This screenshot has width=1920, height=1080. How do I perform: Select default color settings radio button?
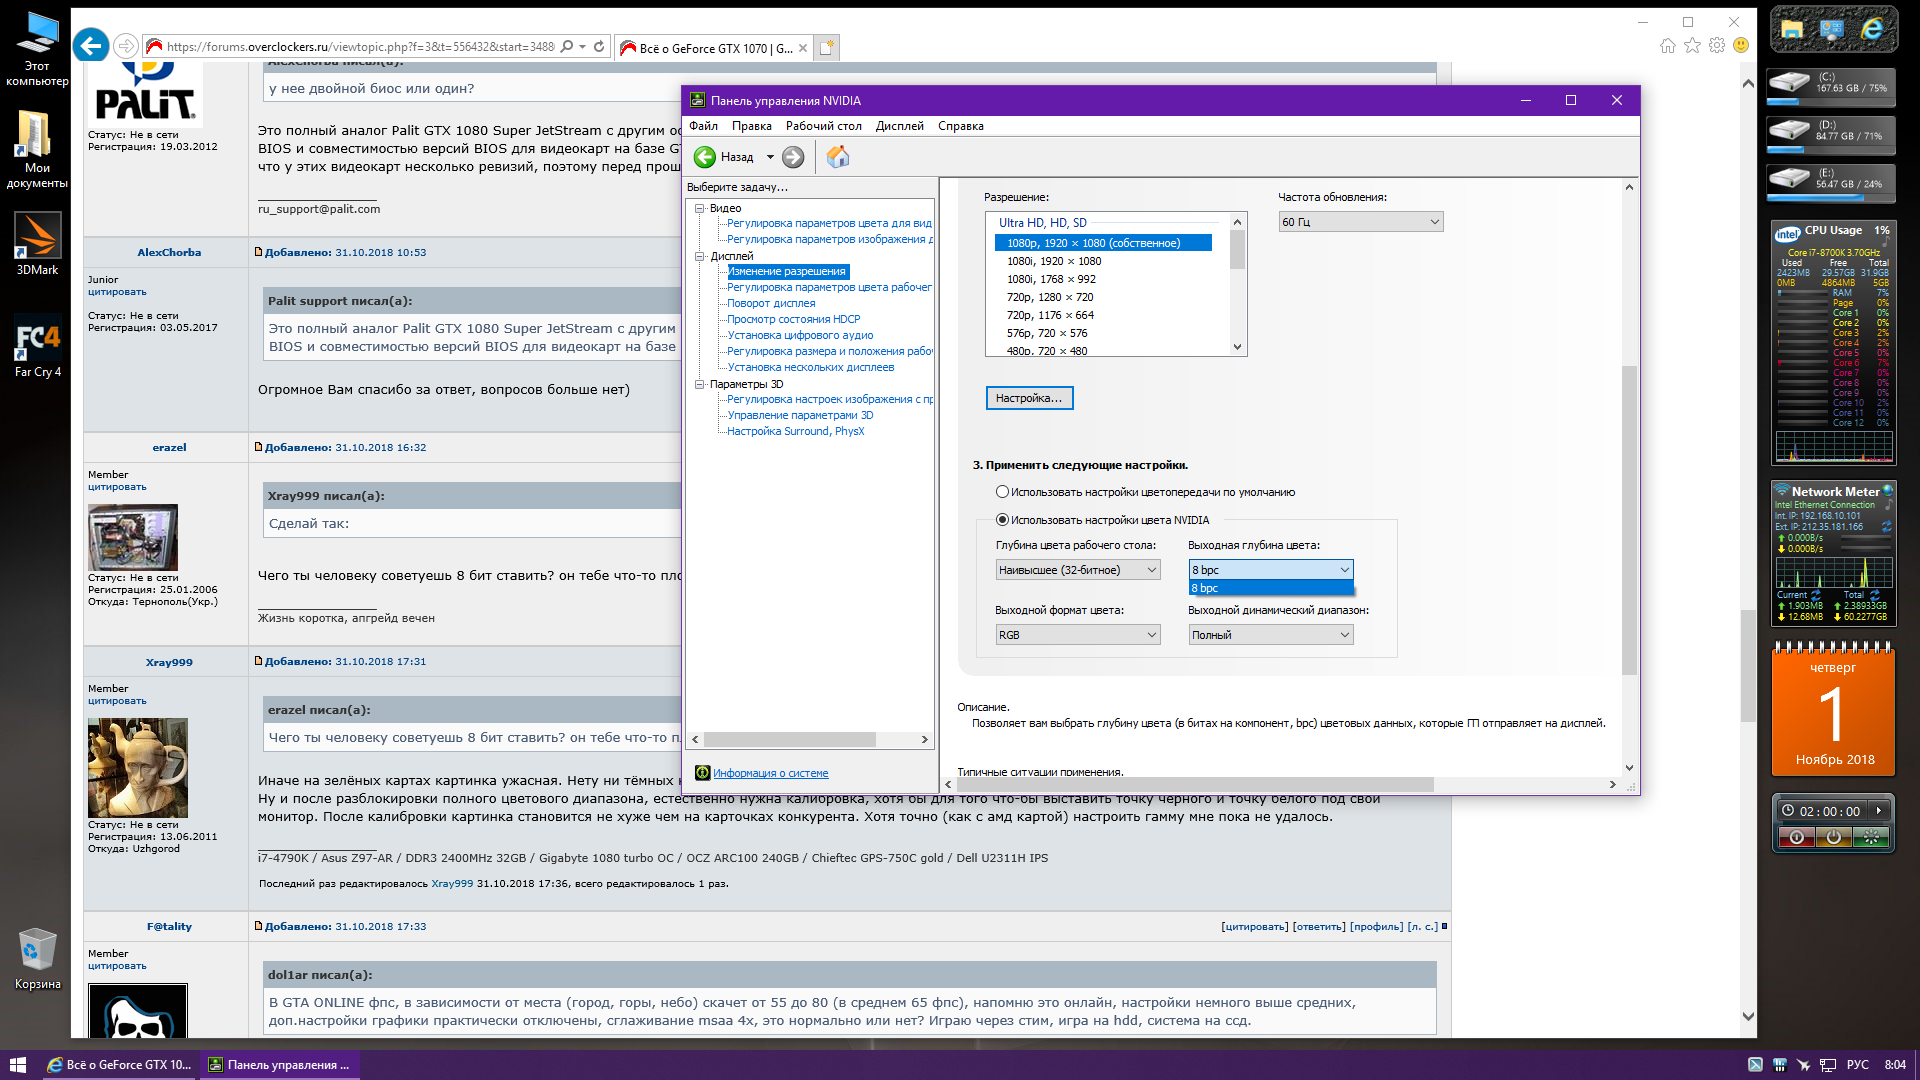(x=1002, y=492)
